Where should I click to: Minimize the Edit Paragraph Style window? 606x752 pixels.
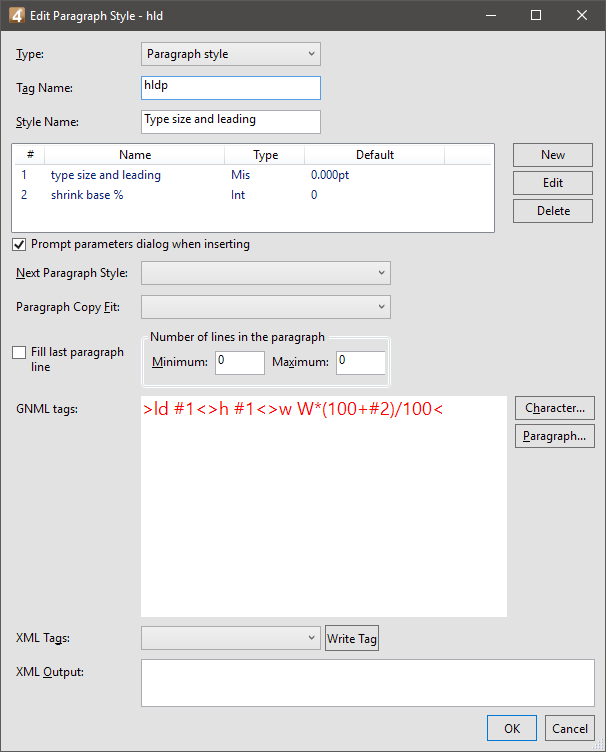tap(490, 15)
